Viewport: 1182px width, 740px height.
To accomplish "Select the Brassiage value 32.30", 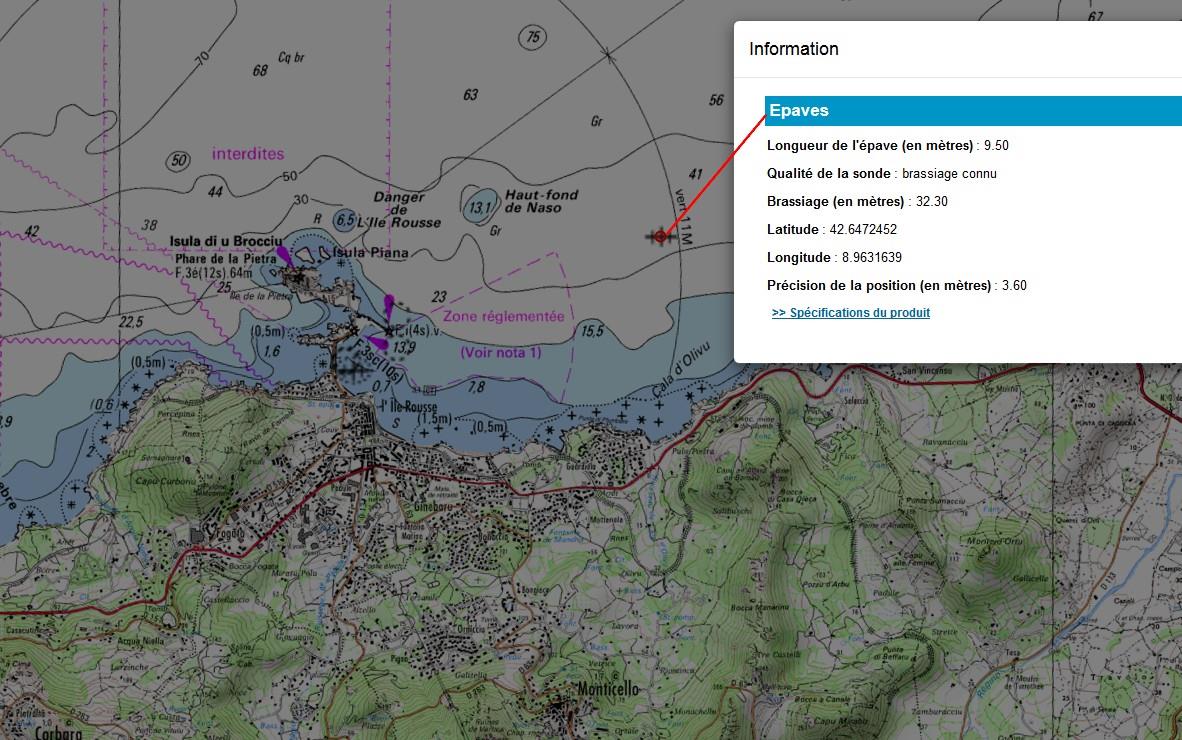I will click(932, 201).
